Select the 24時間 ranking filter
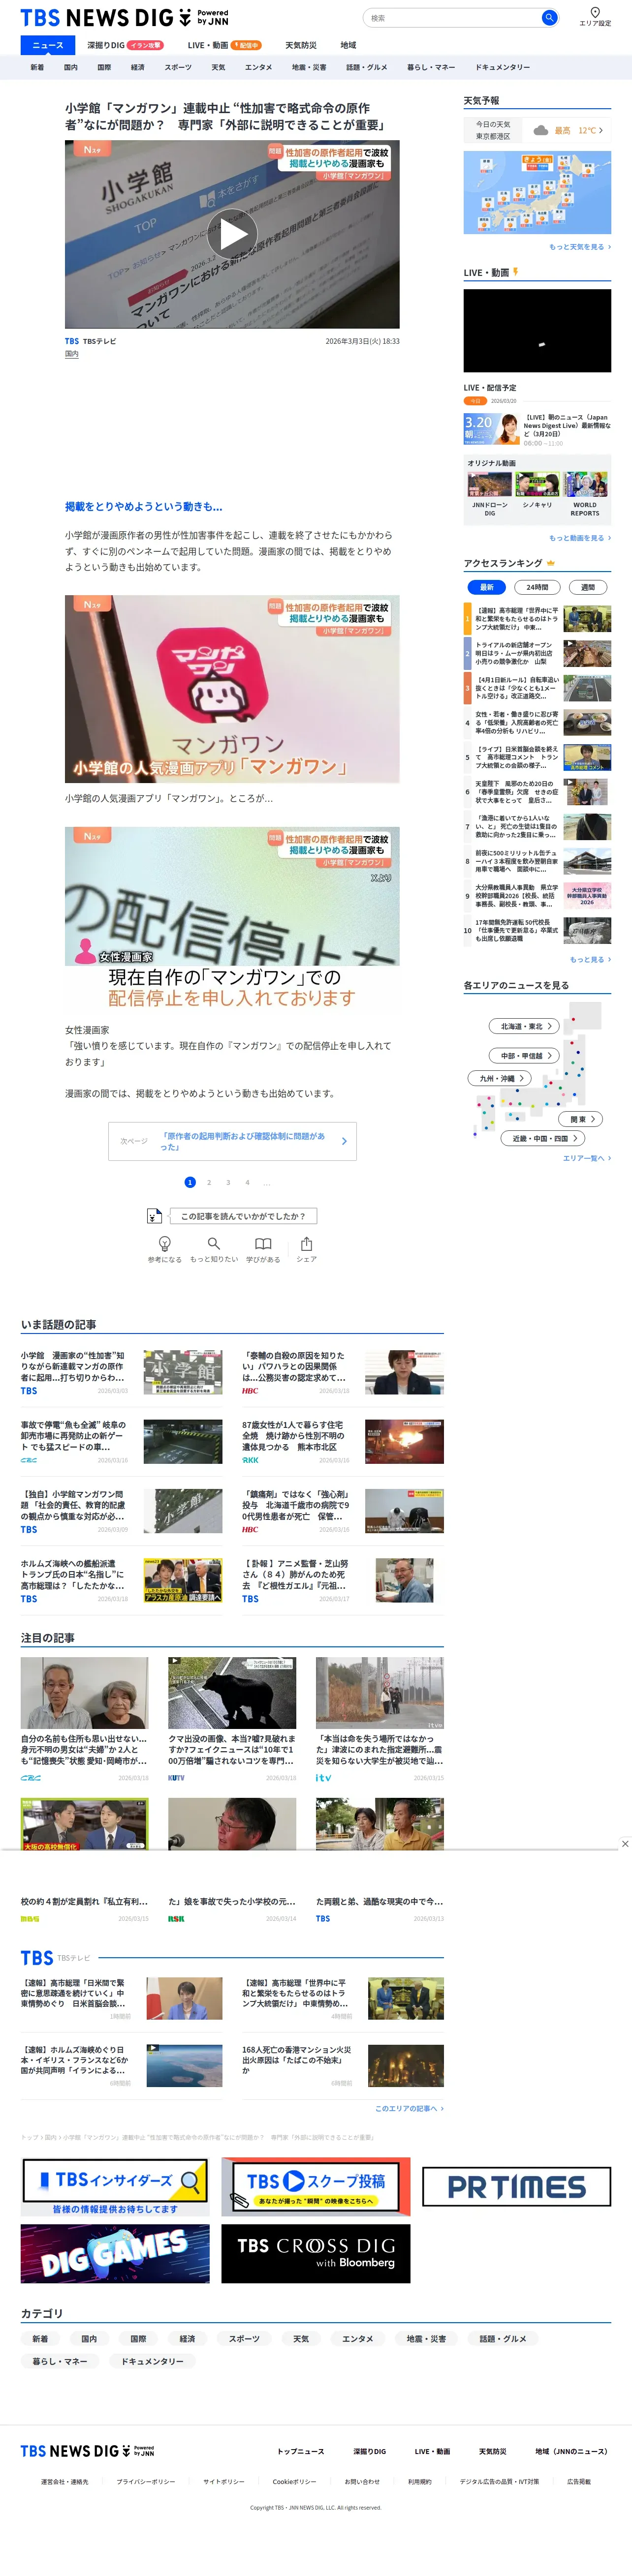 (537, 587)
